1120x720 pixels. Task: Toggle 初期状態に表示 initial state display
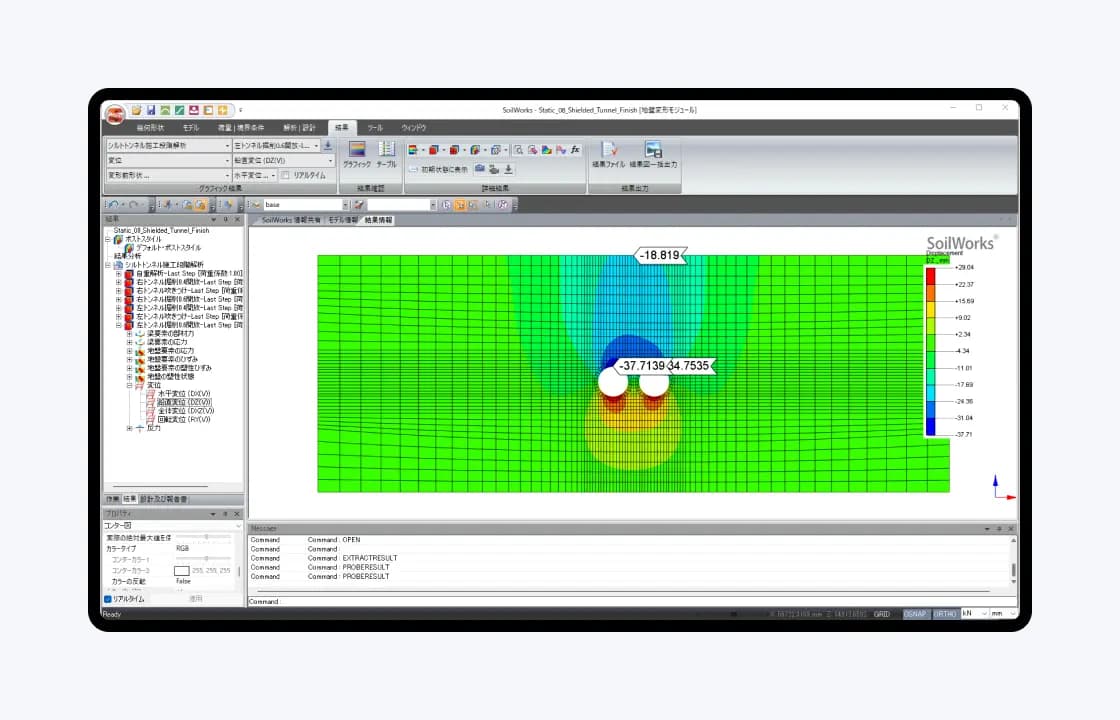(x=439, y=169)
